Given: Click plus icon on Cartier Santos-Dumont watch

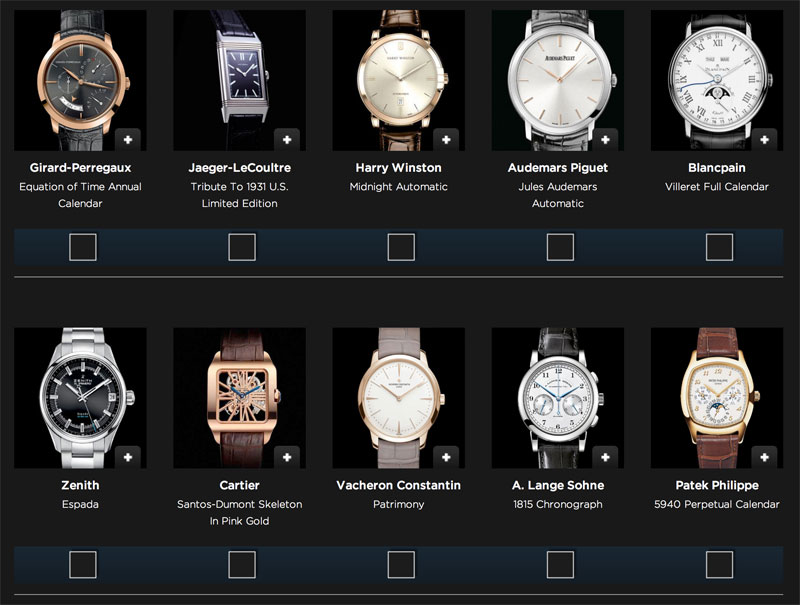Looking at the screenshot, I should (287, 457).
